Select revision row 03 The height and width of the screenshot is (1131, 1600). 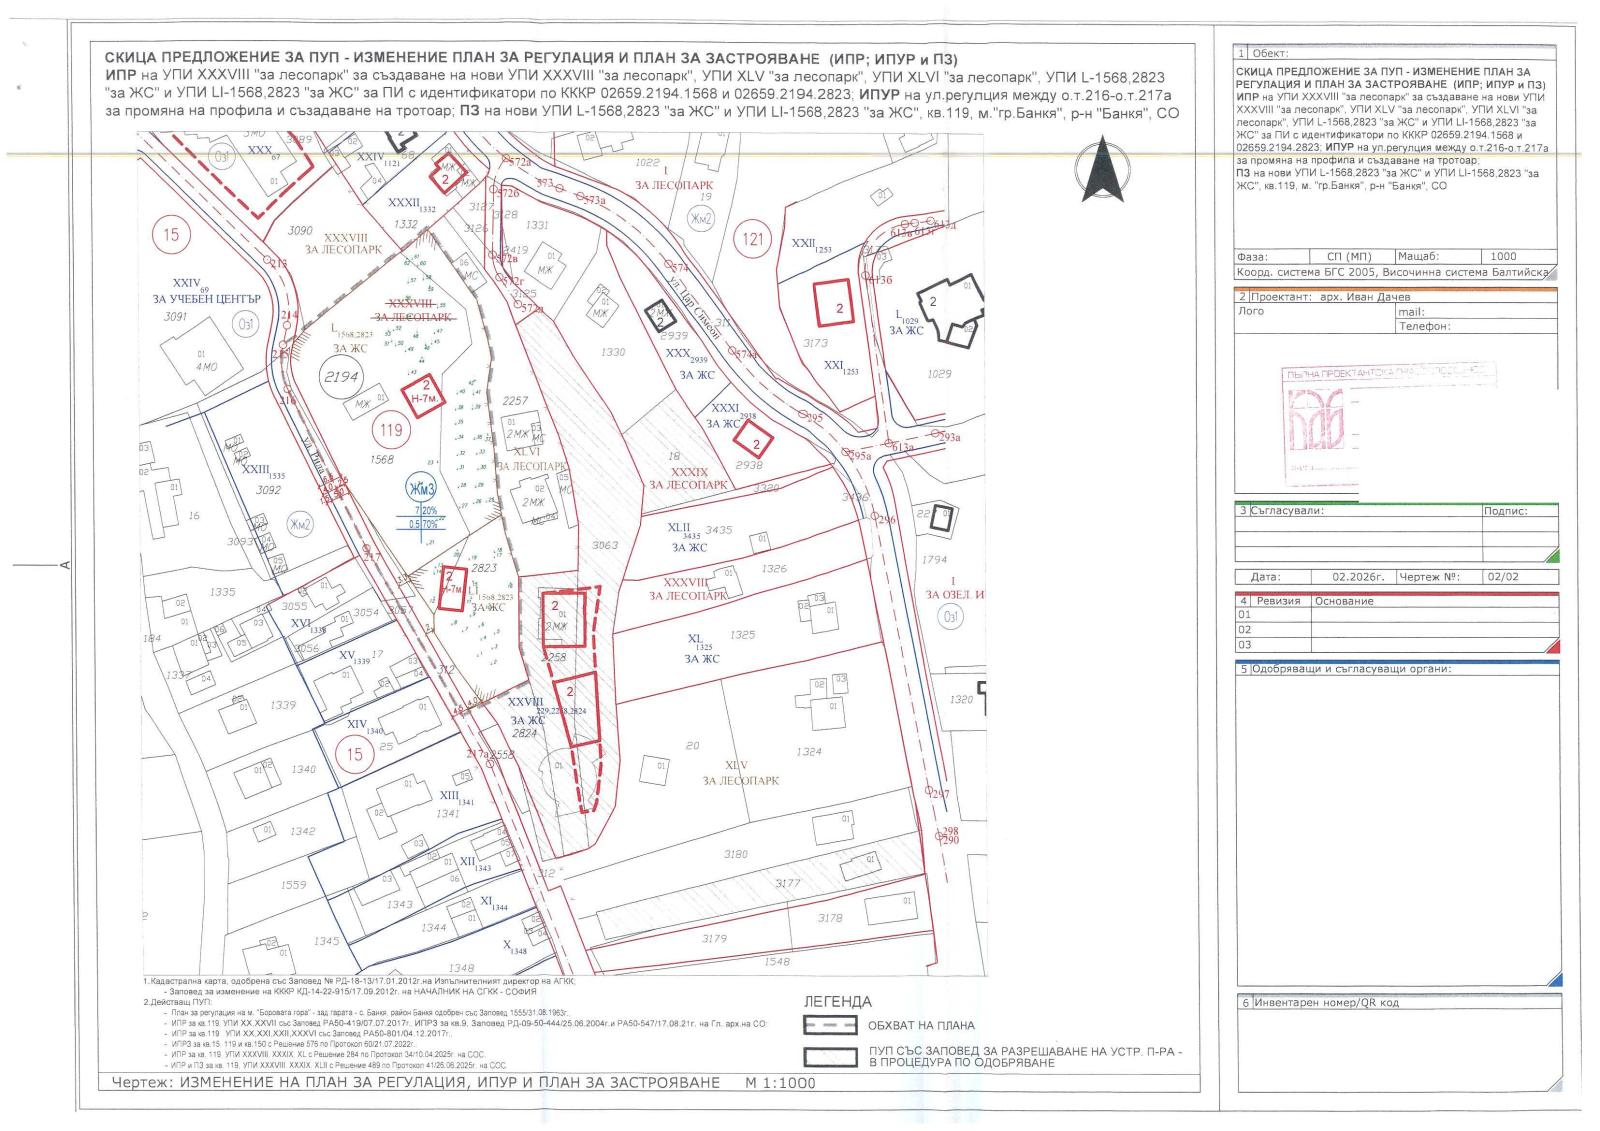coord(1396,645)
